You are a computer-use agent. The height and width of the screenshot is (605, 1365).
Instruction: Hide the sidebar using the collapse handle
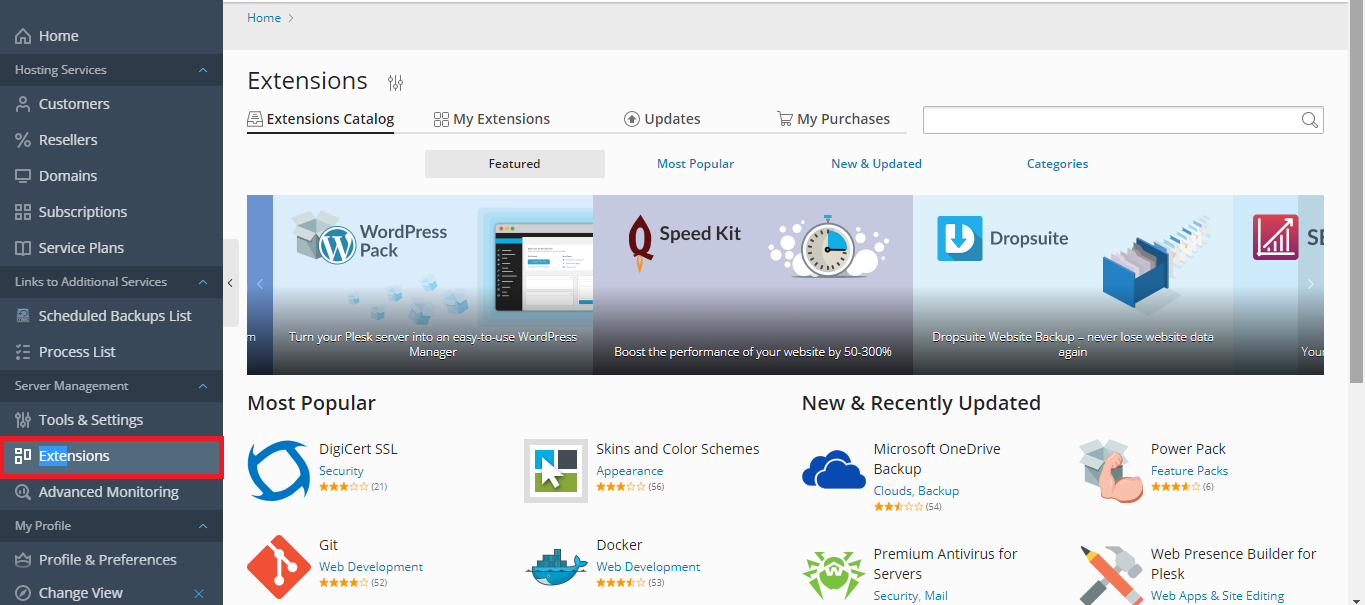pos(230,283)
